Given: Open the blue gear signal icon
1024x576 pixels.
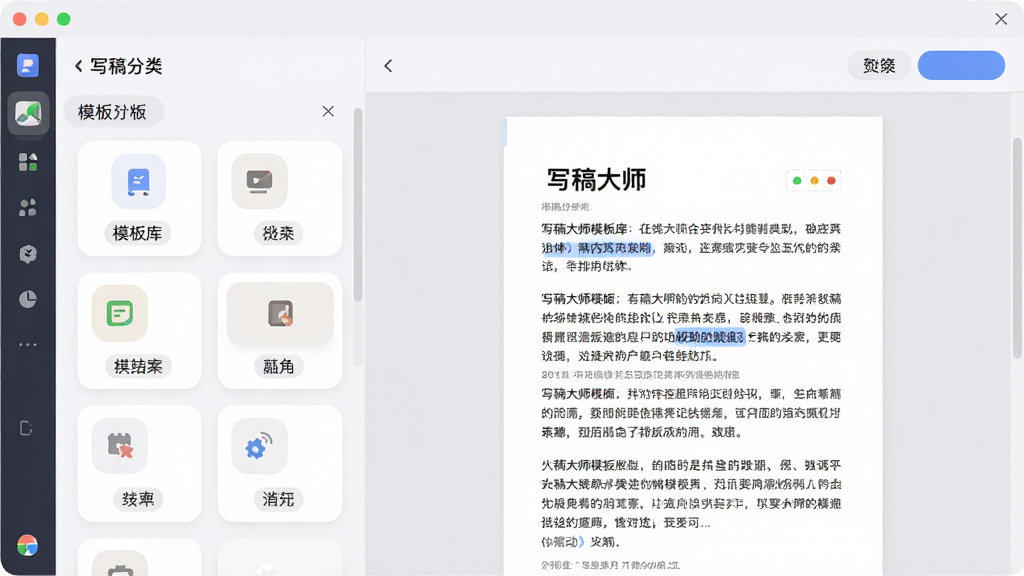Looking at the screenshot, I should 259,446.
